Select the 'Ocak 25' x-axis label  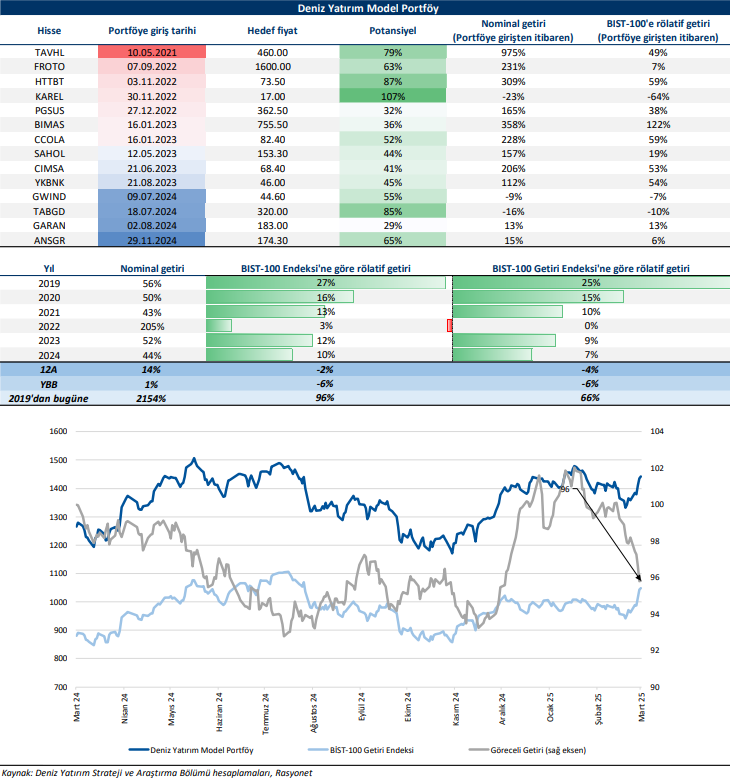coord(551,703)
